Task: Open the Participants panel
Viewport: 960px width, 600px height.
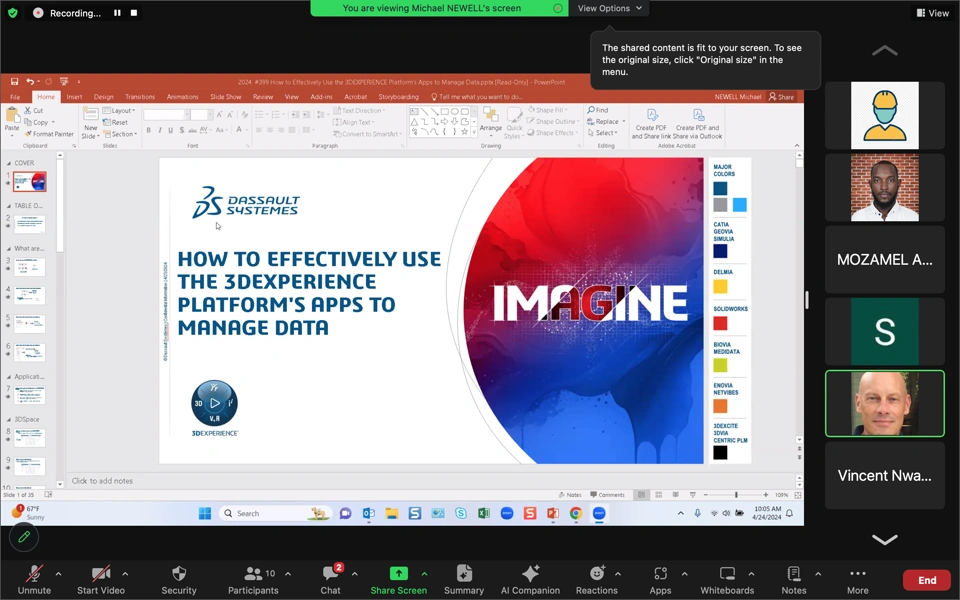Action: (x=253, y=580)
